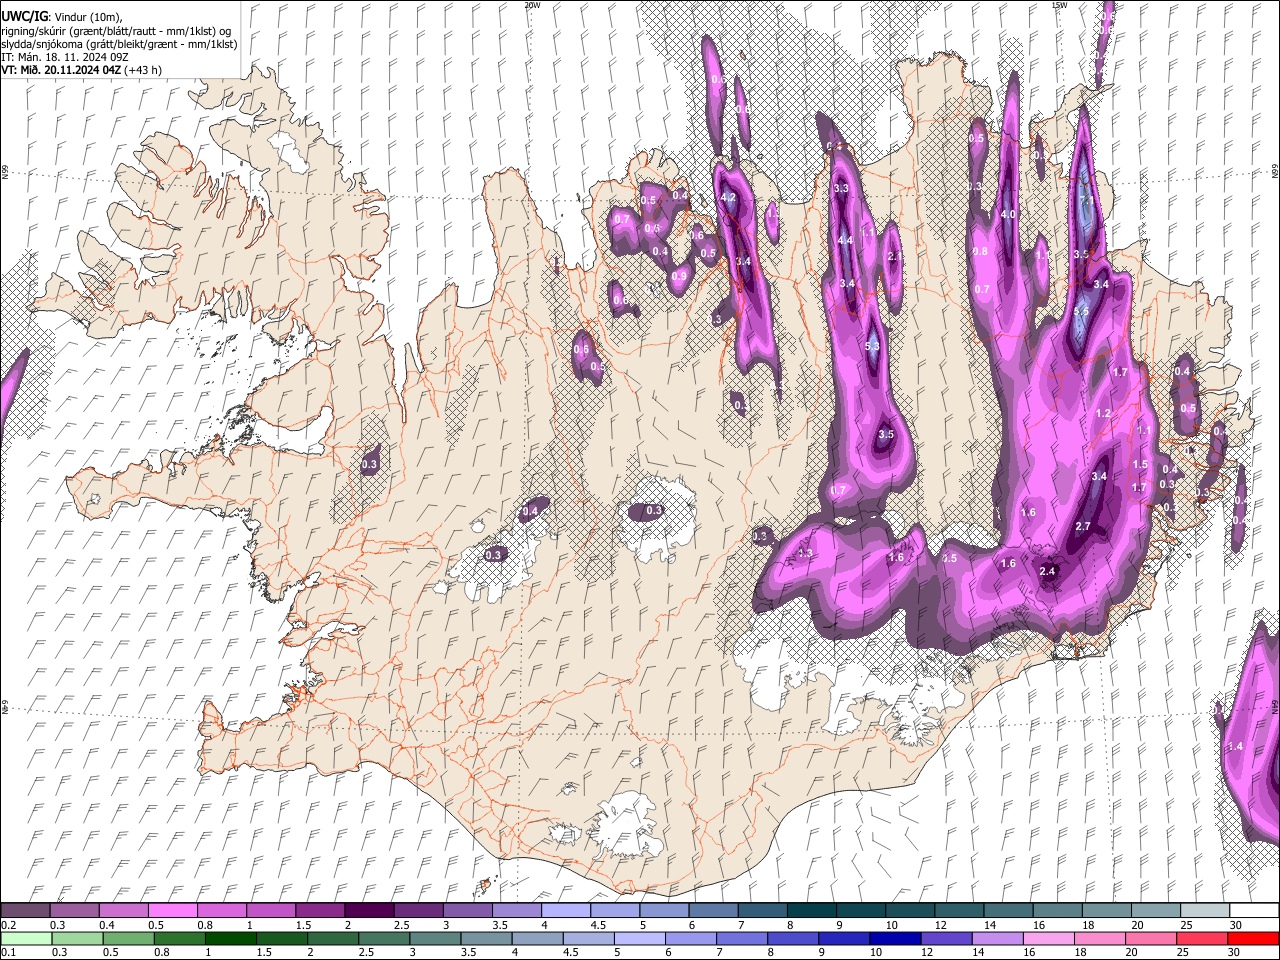Click the 1.2 snowfall value label
Image resolution: width=1280 pixels, height=960 pixels.
(1103, 413)
